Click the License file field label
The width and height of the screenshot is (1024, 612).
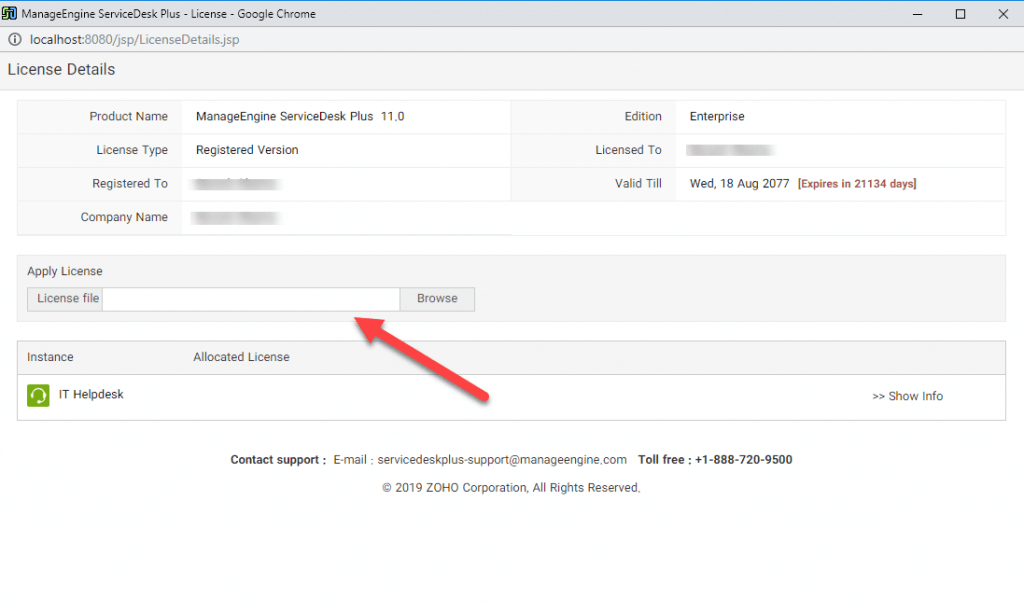pyautogui.click(x=68, y=298)
